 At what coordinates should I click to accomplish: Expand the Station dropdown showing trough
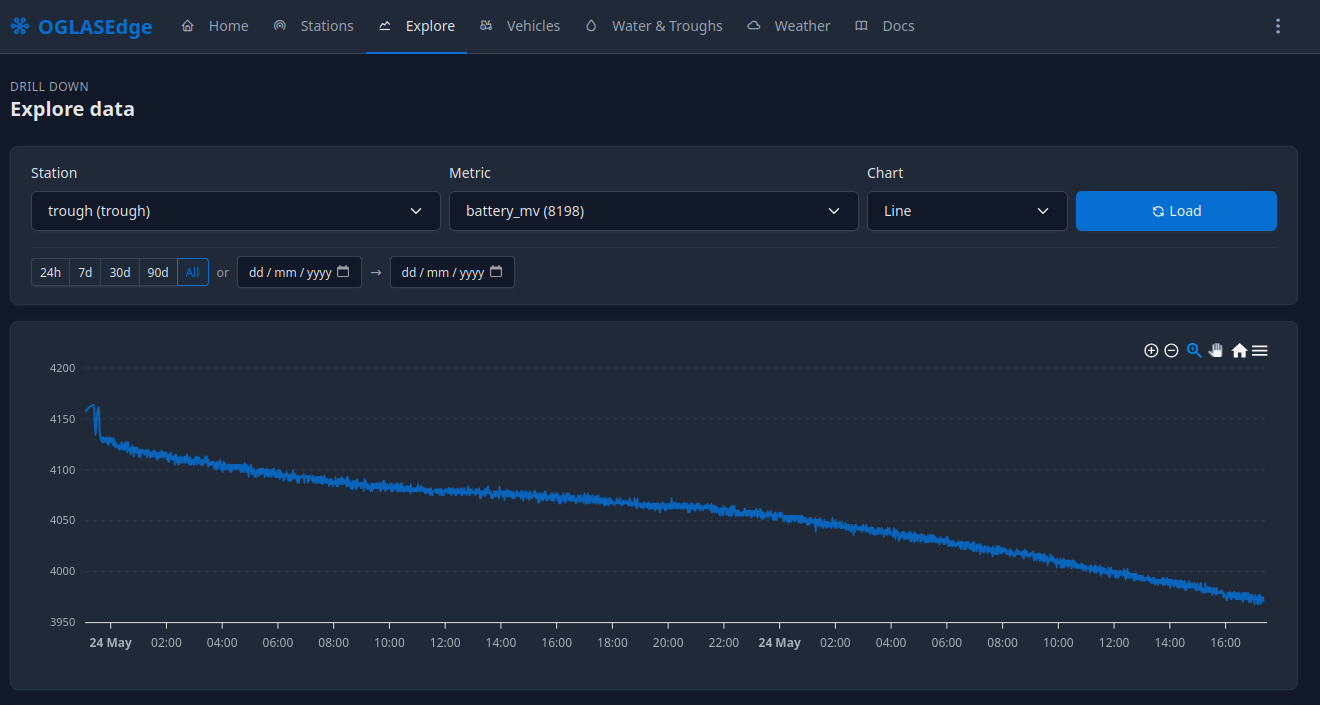click(236, 211)
